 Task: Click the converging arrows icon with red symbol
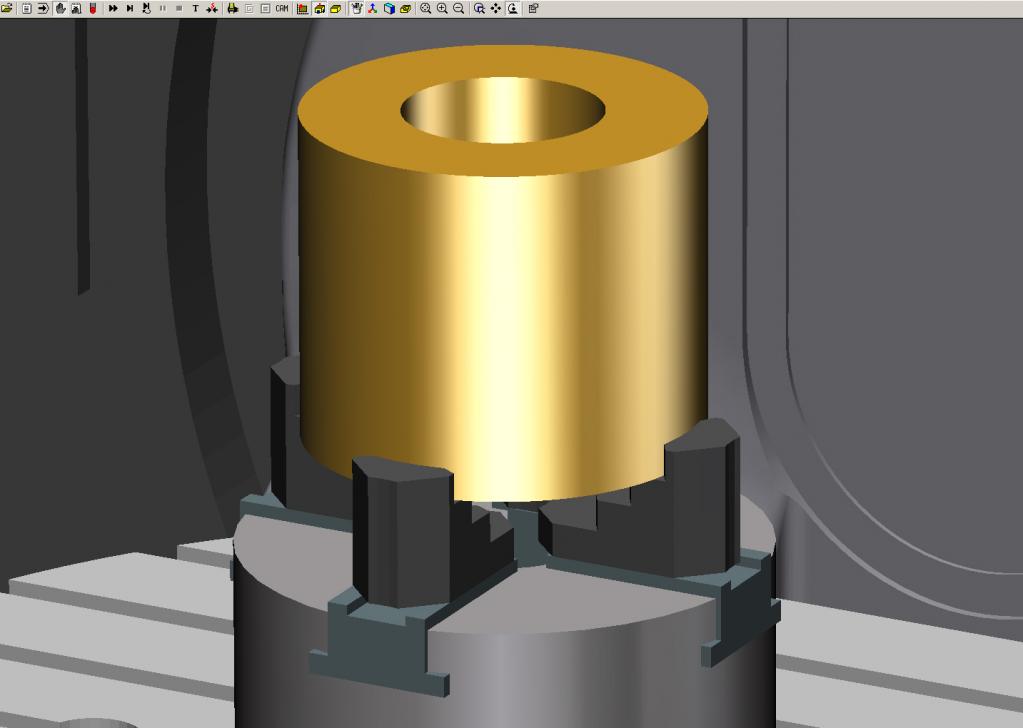click(x=212, y=8)
